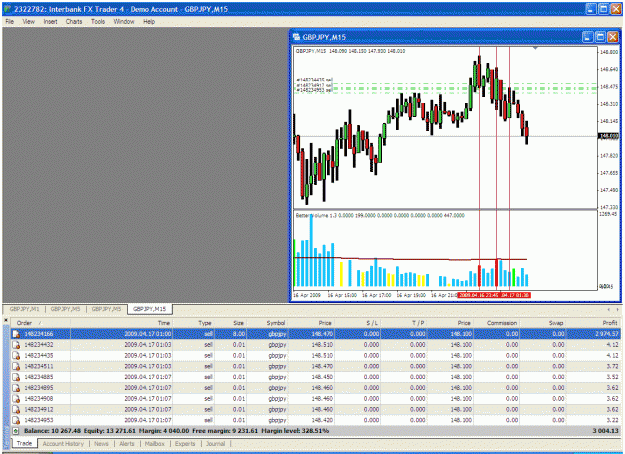
Task: Click the 3.72 profit of order 148234511
Action: click(x=612, y=366)
